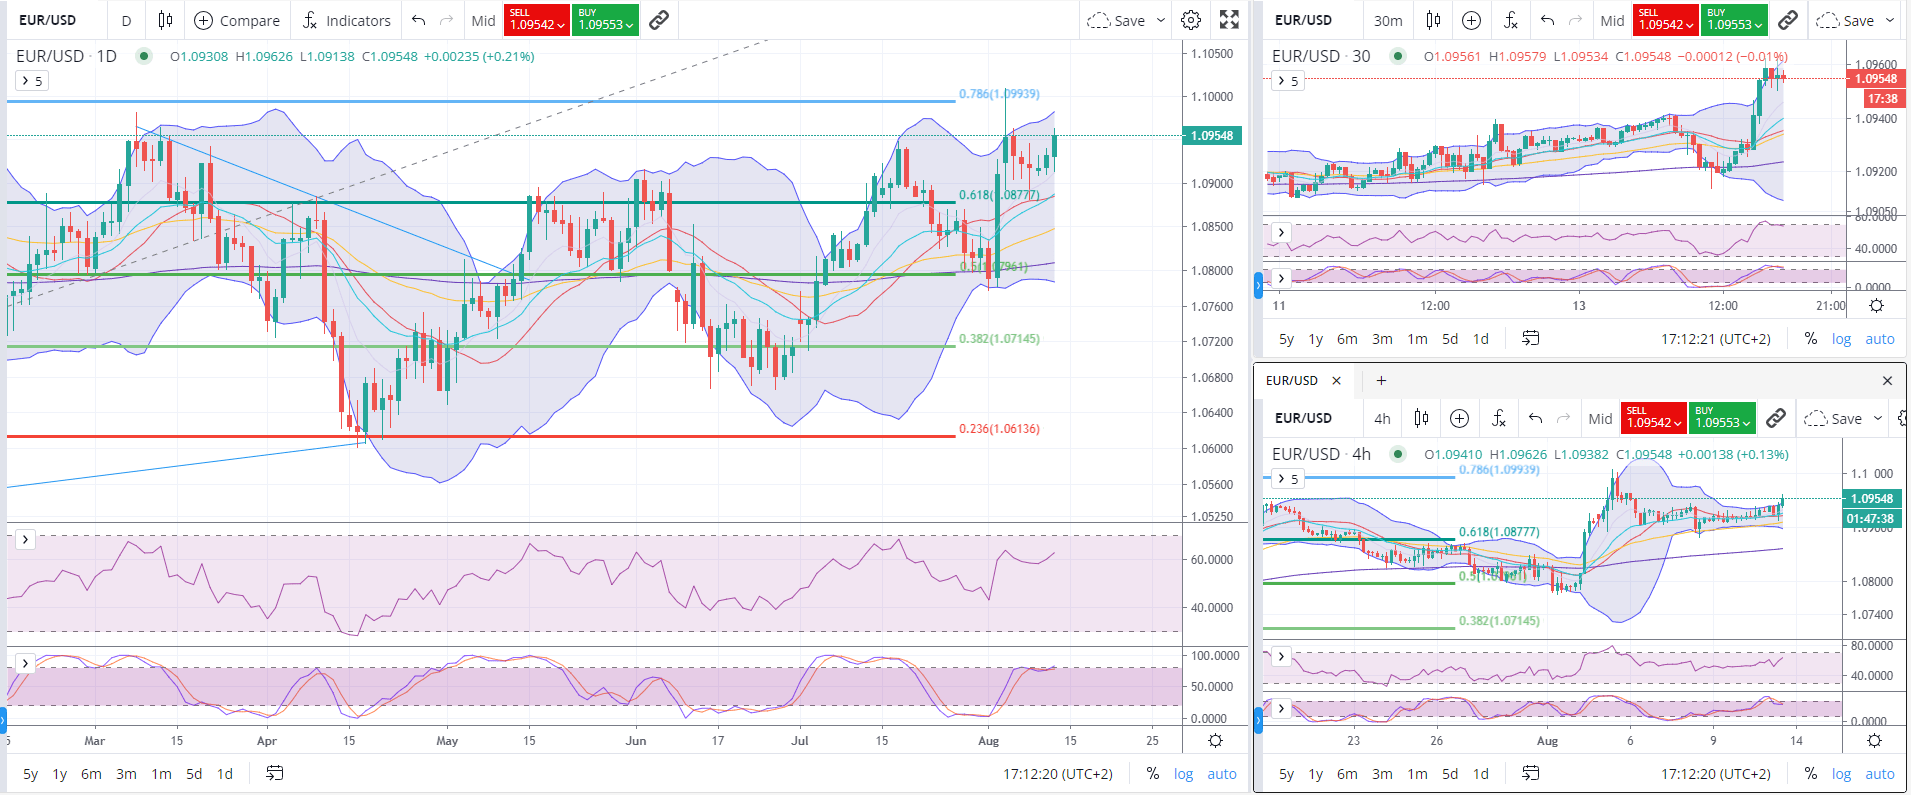
Task: Open chart settings gear in the daily chart
Action: pyautogui.click(x=1191, y=20)
